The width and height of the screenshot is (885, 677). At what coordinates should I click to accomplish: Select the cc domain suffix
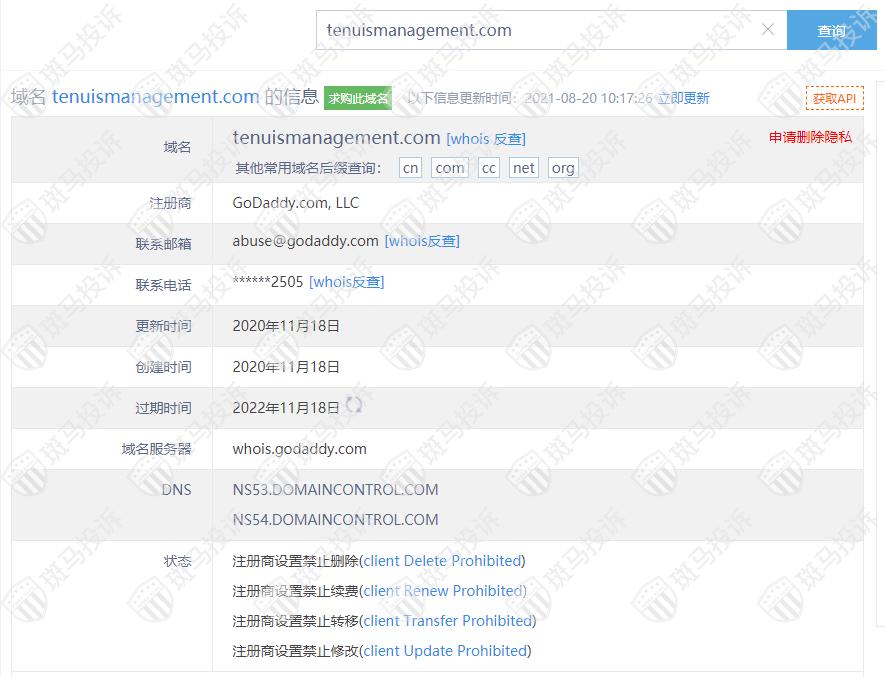pyautogui.click(x=488, y=168)
